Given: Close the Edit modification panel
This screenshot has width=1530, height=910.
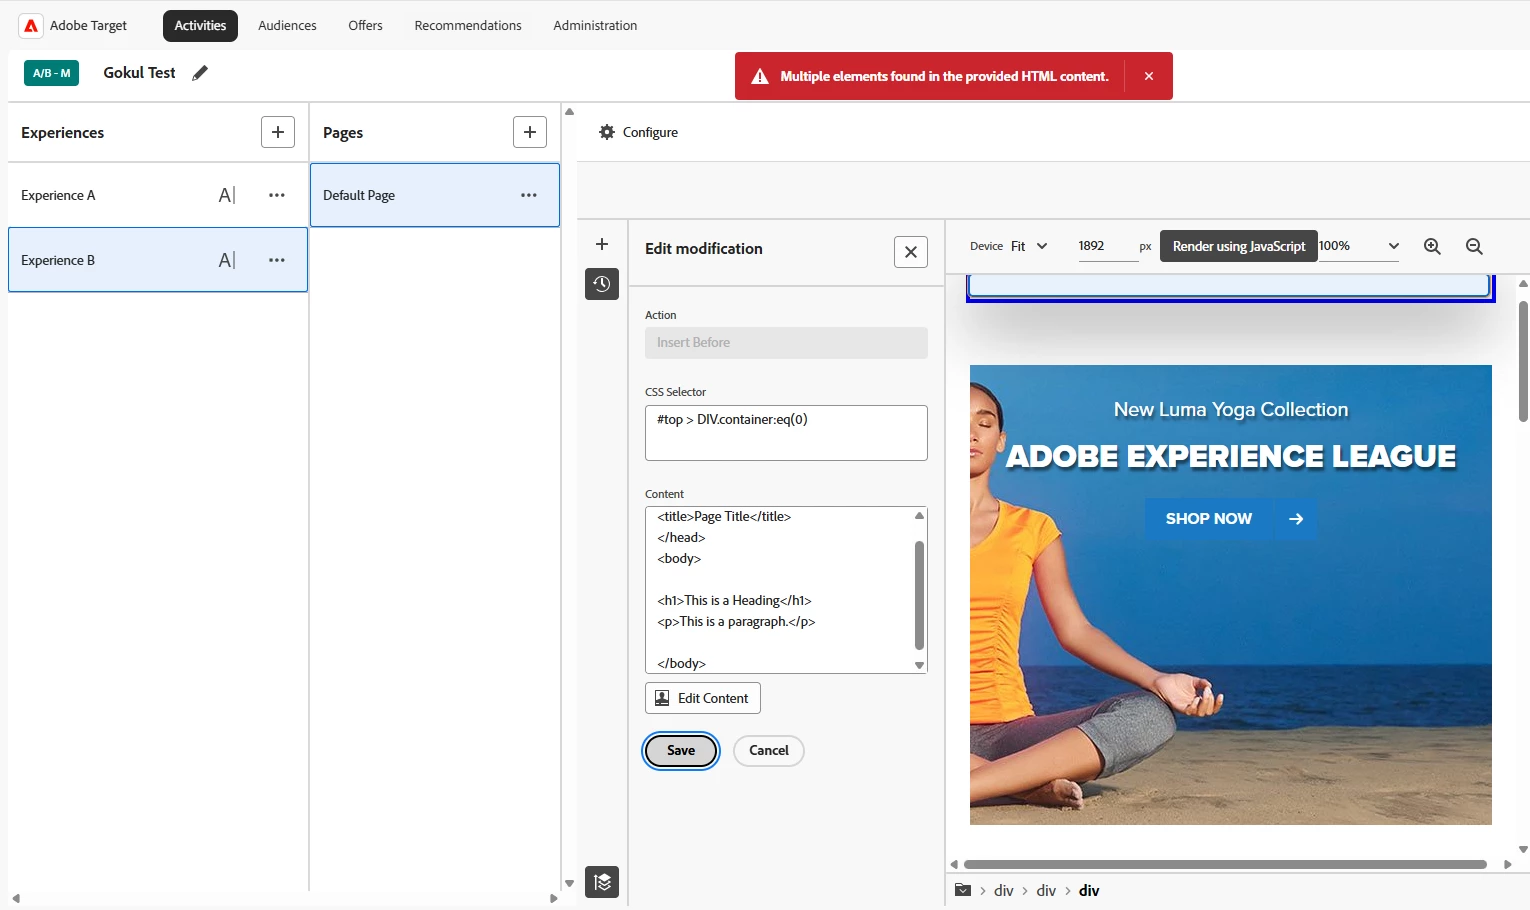Looking at the screenshot, I should (911, 252).
